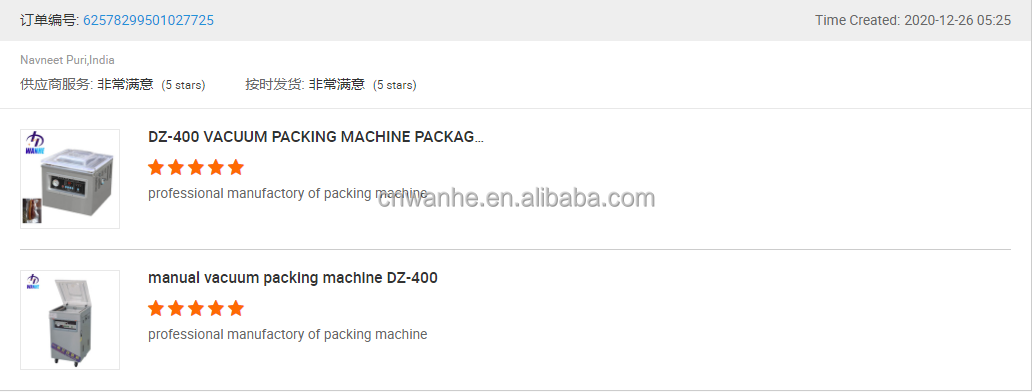Viewport: 1032px width, 392px height.
Task: Click second star of DZ-400 VACUUM PACKING rating
Action: [176, 167]
